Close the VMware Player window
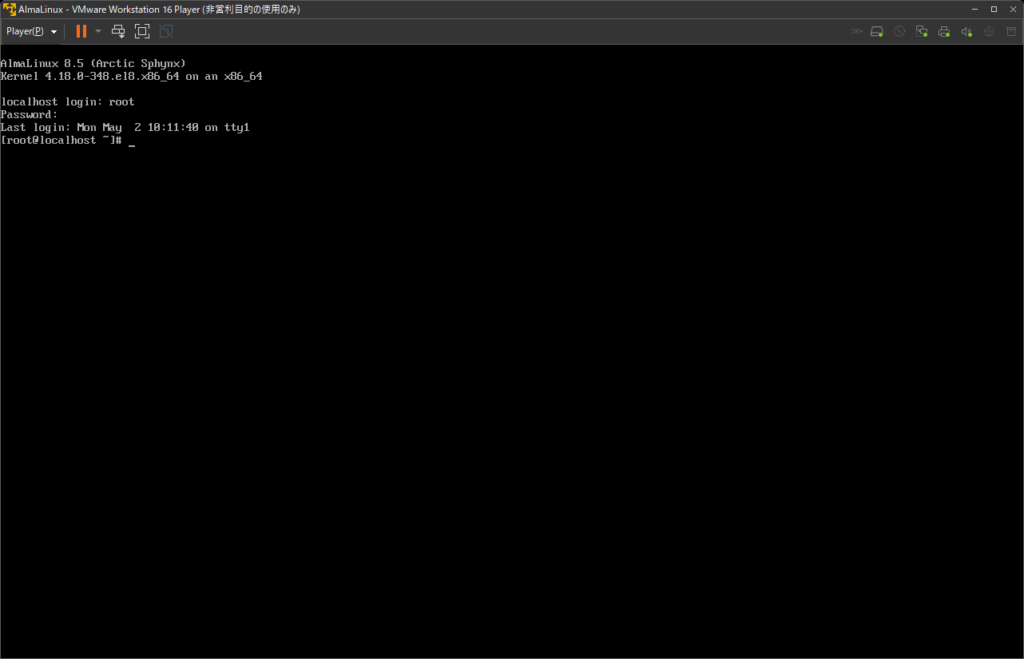The width and height of the screenshot is (1024, 659). tap(1013, 9)
